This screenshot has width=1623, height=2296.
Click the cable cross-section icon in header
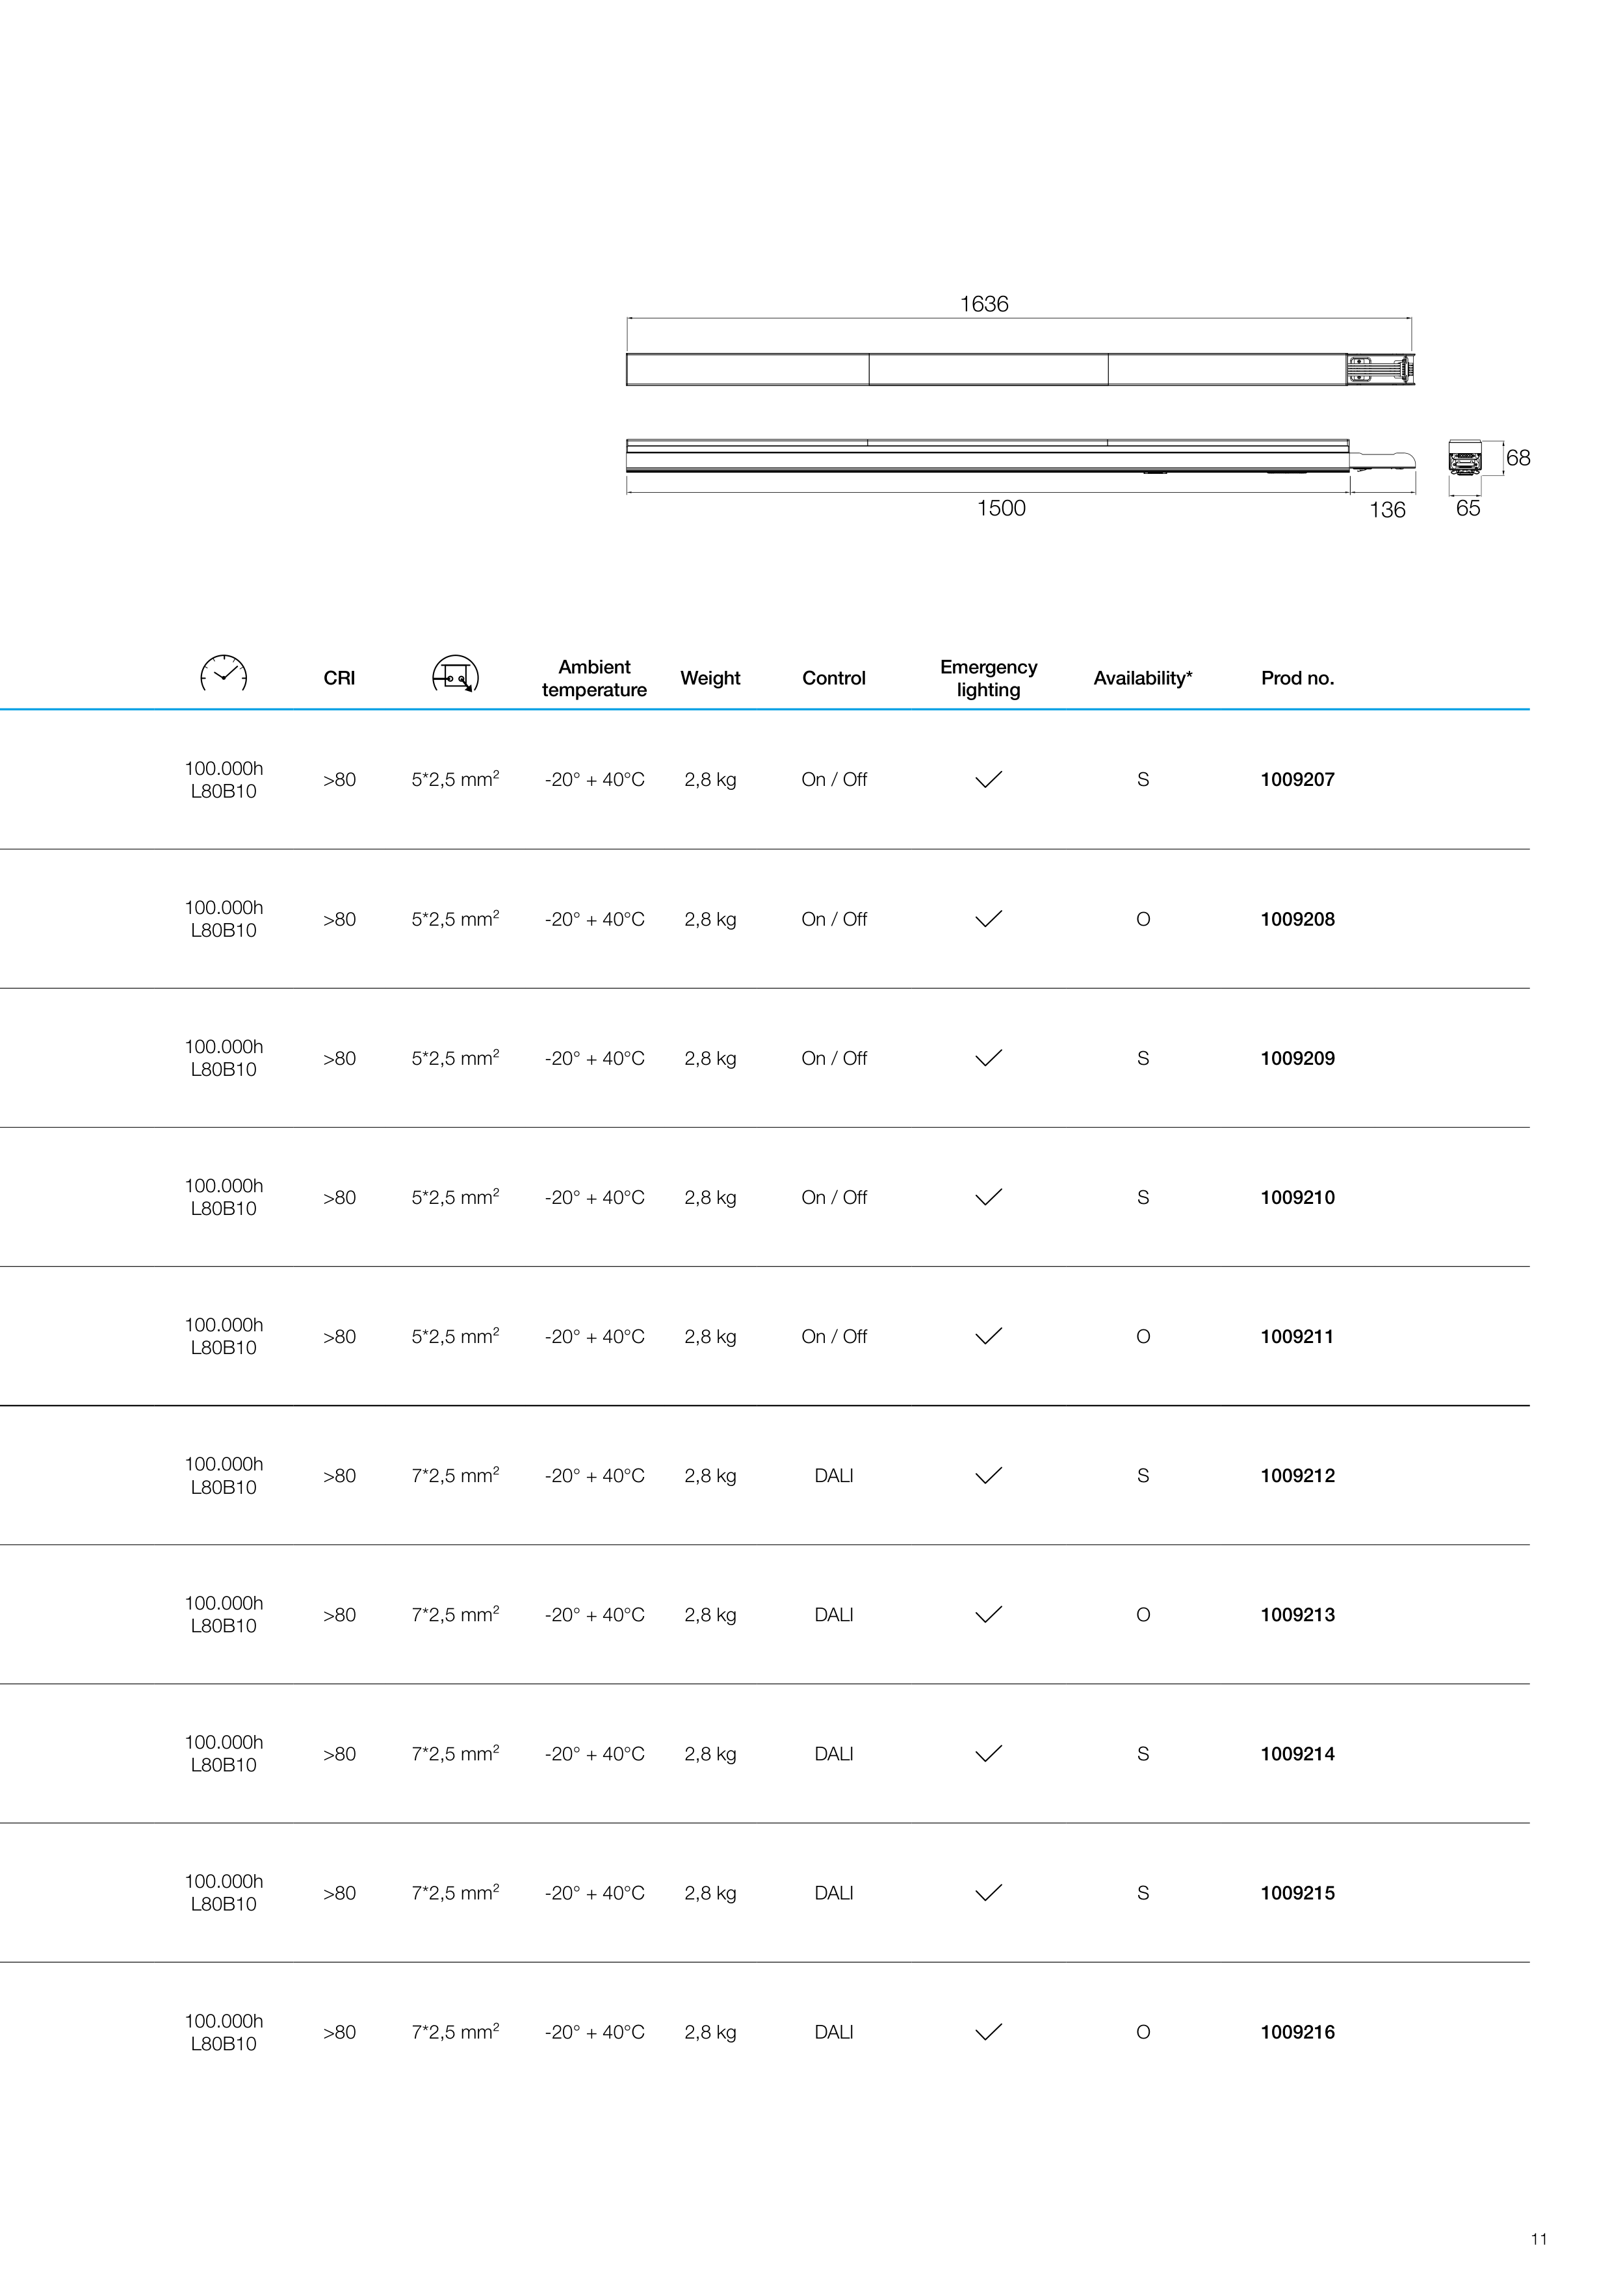(x=455, y=675)
